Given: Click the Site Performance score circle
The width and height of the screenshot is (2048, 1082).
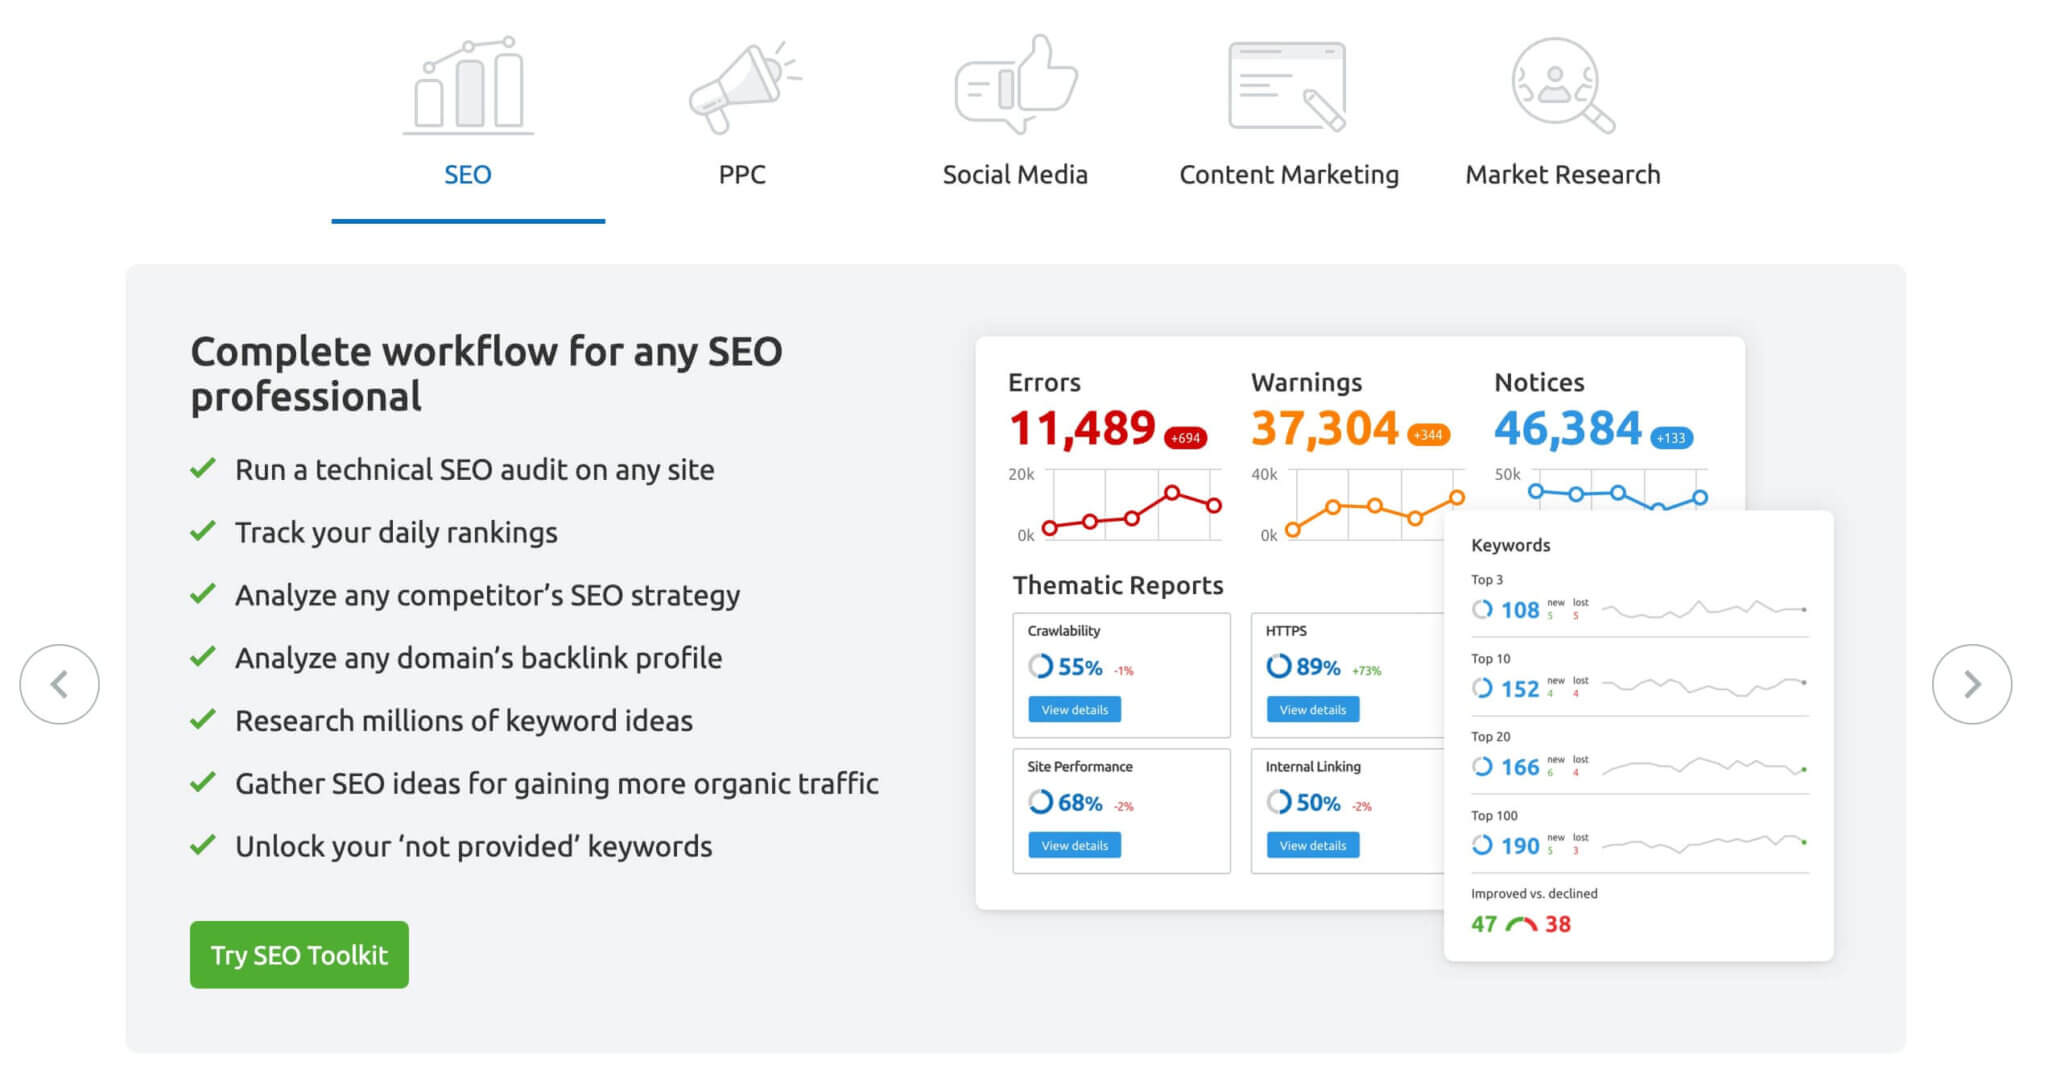Looking at the screenshot, I should (x=1041, y=802).
